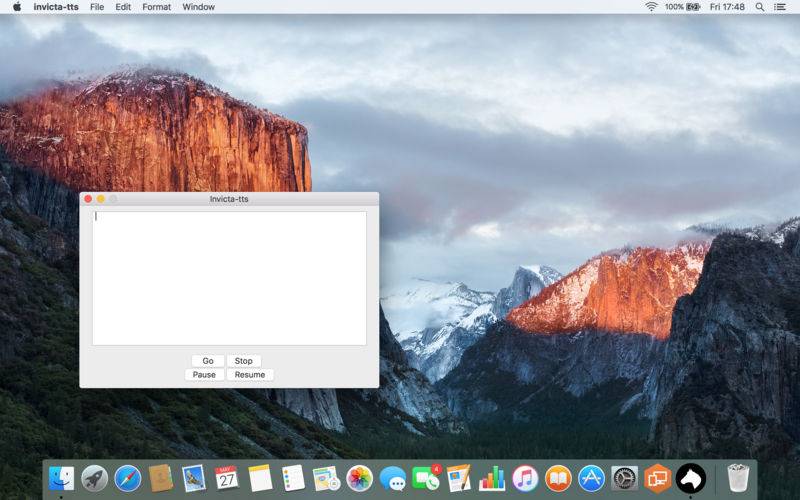Open Mail stamp icon in dock
800x500 pixels.
tap(194, 479)
